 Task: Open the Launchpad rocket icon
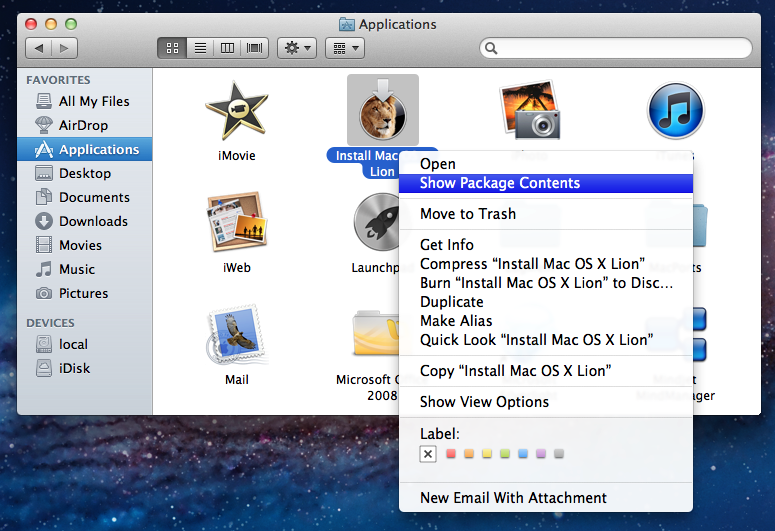pos(377,222)
